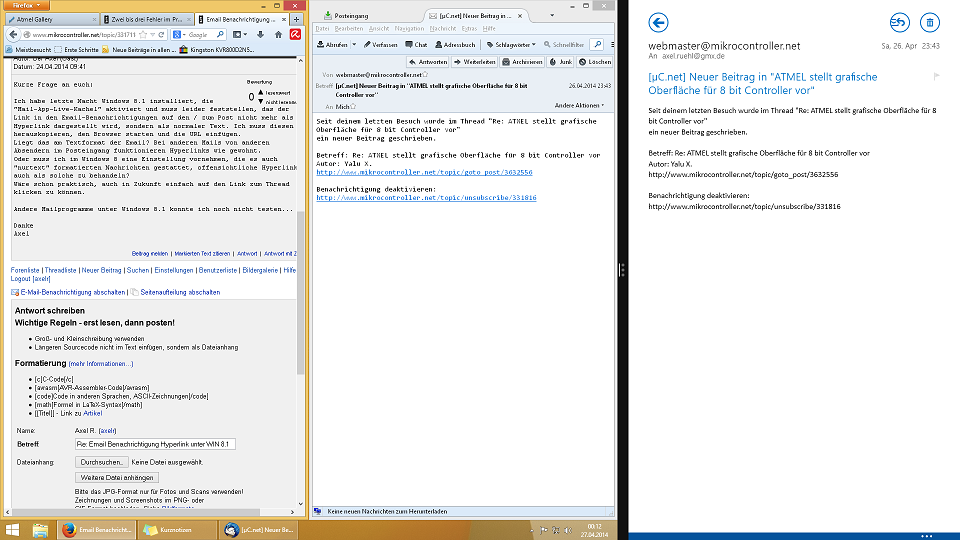
Task: Open the goto_post/3632556 link in Thunderbird
Action: [424, 173]
